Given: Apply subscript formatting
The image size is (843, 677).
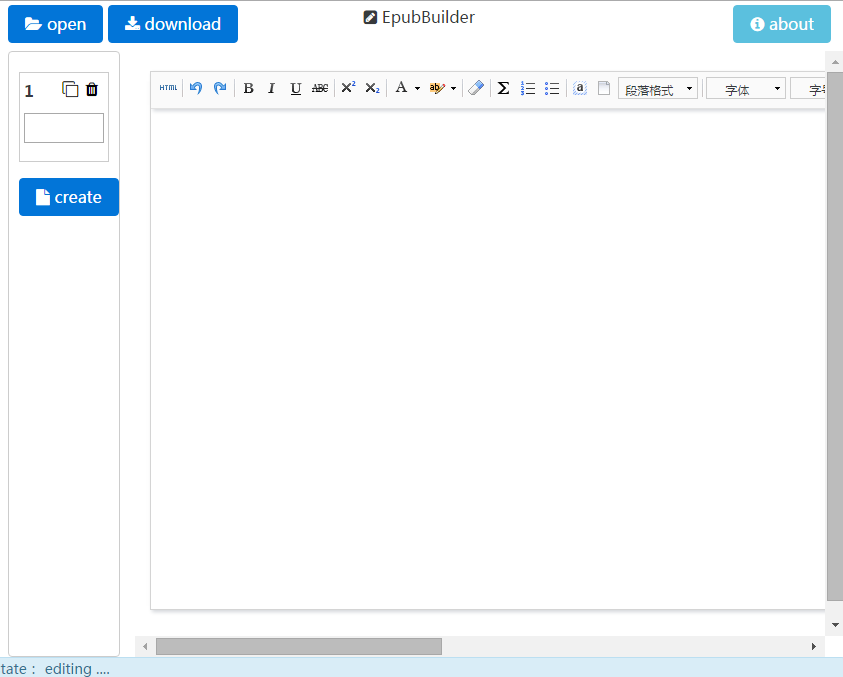Looking at the screenshot, I should coord(371,88).
